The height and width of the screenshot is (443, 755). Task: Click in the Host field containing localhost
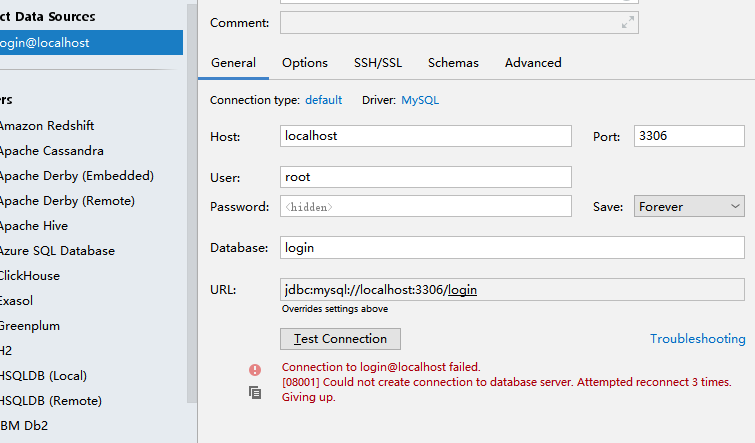pos(426,136)
